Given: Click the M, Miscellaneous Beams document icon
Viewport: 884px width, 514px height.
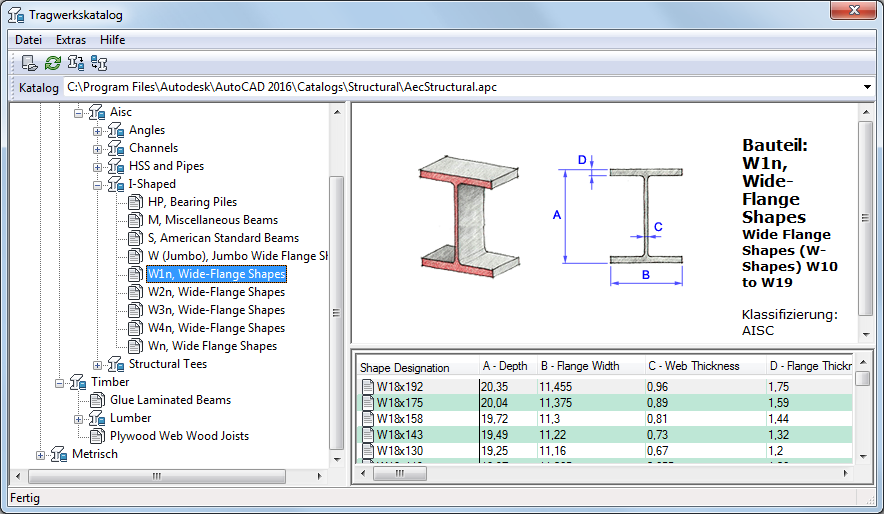Looking at the screenshot, I should coord(135,220).
